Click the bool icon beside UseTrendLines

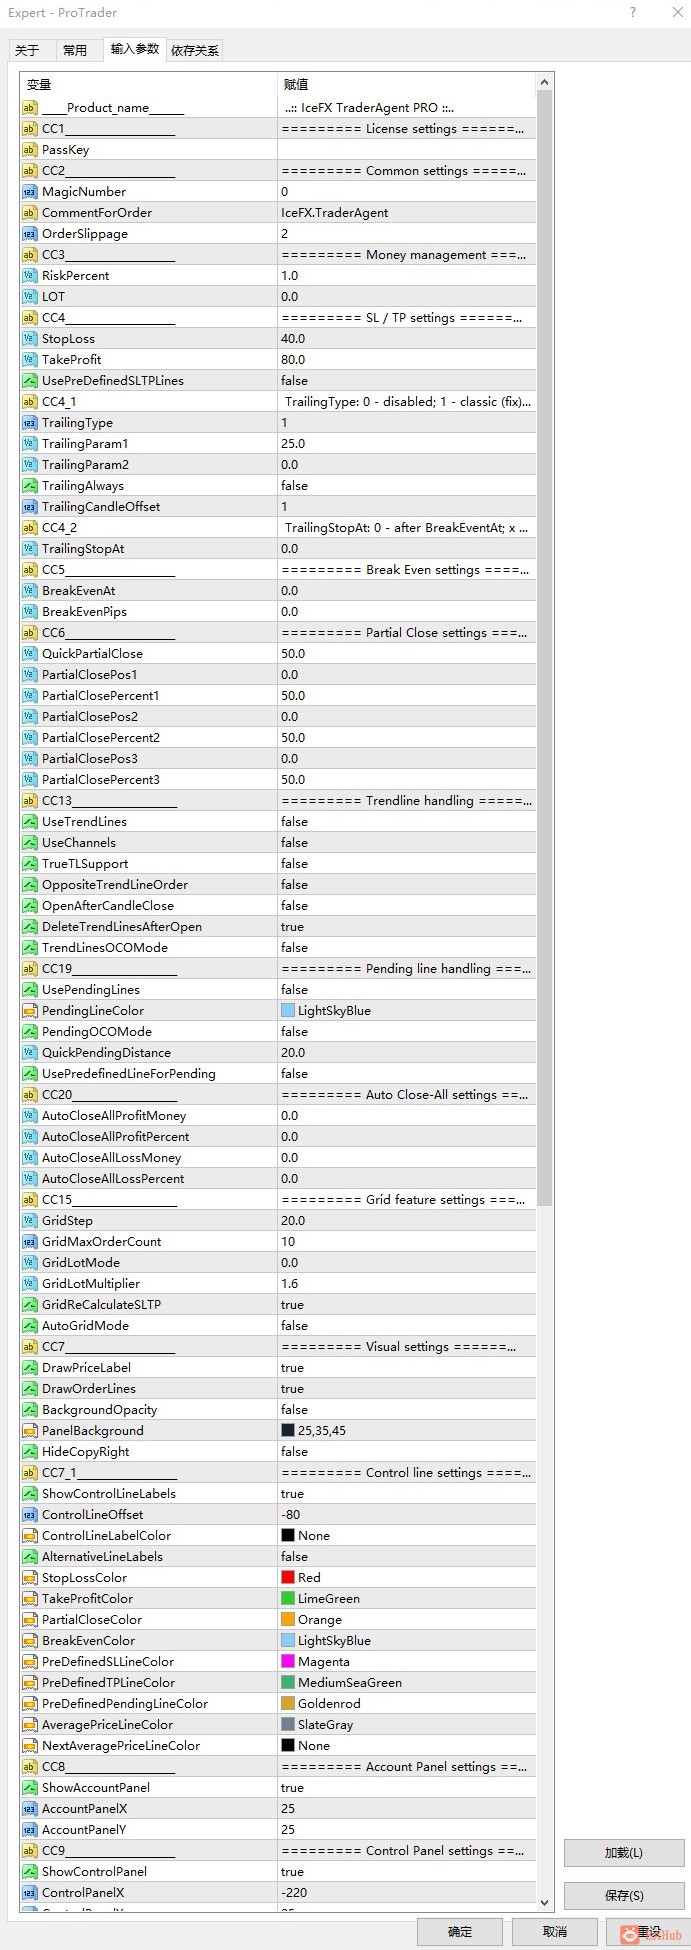click(x=29, y=822)
